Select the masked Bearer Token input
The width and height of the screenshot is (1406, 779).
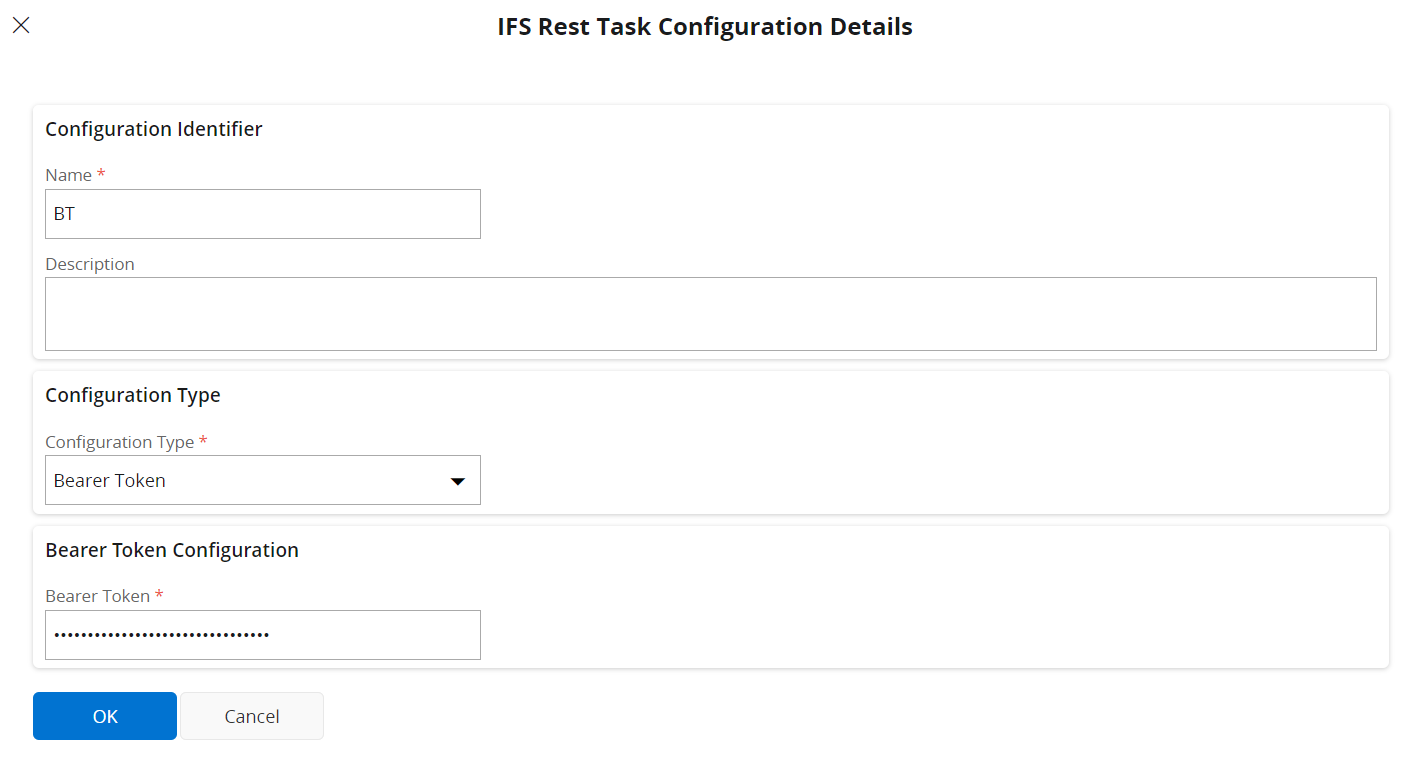262,634
